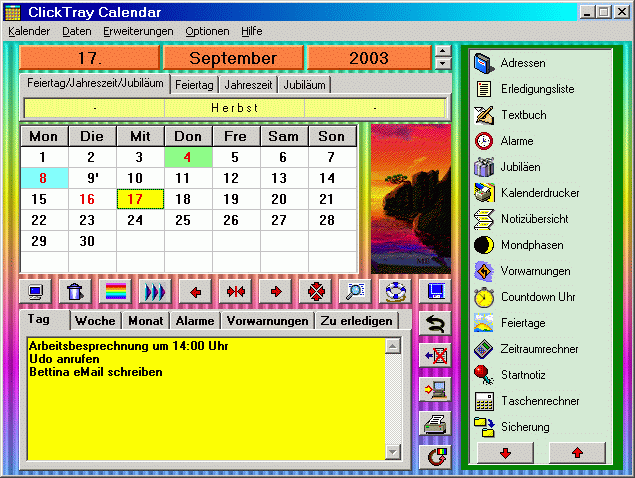Open the Adressen address book icon
The image size is (635, 478).
tap(484, 63)
